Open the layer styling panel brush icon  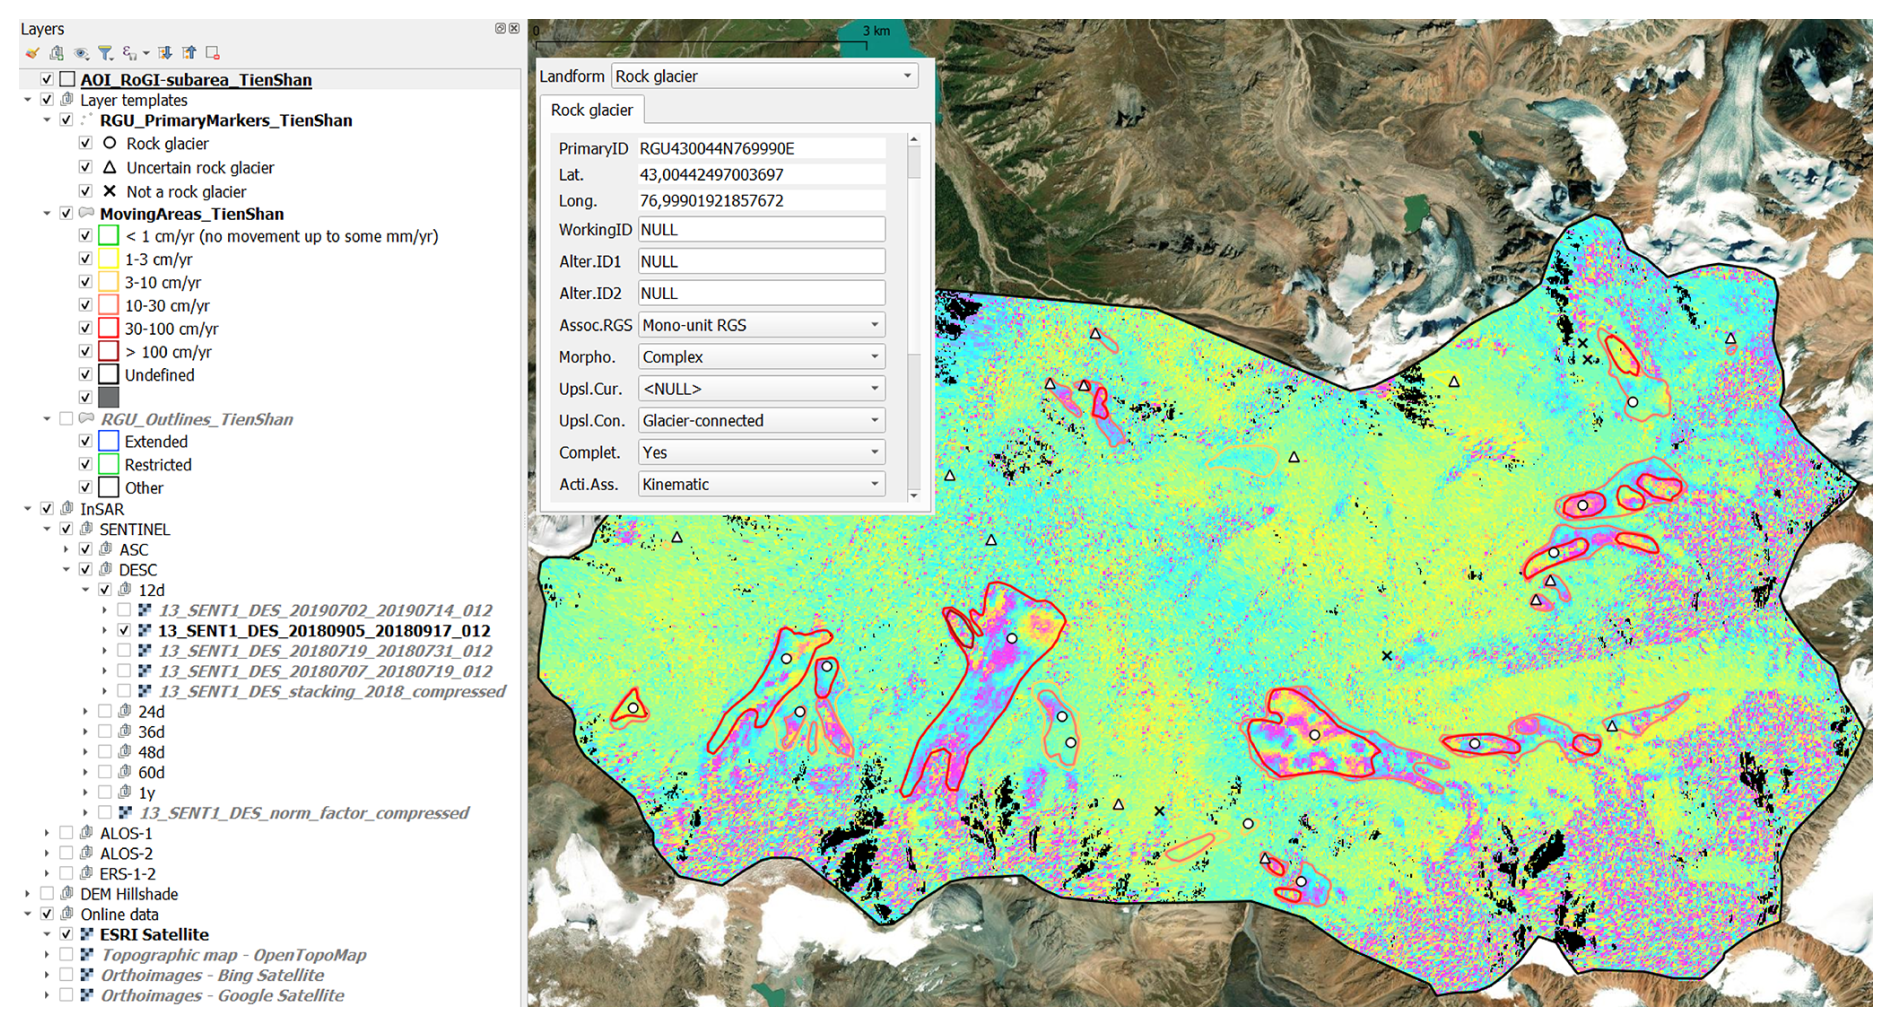[x=33, y=53]
